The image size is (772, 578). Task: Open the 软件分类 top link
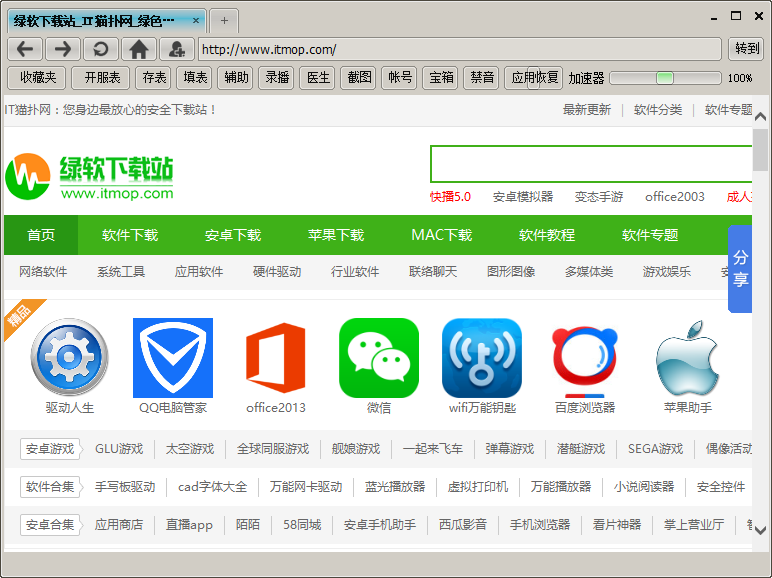pos(658,110)
